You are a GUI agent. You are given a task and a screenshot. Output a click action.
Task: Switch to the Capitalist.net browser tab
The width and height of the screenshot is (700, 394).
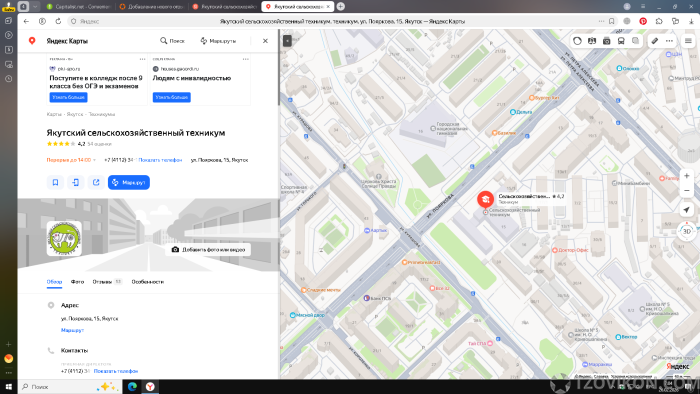(x=78, y=7)
